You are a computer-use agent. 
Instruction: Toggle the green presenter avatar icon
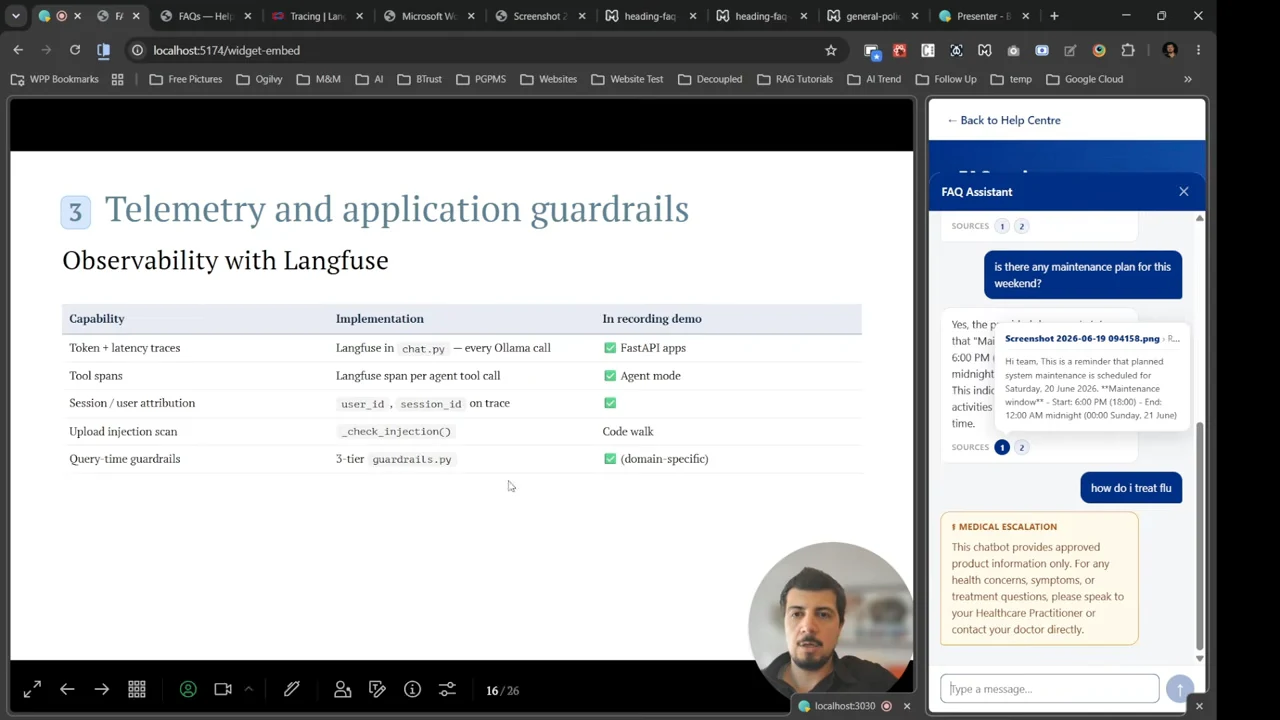188,689
